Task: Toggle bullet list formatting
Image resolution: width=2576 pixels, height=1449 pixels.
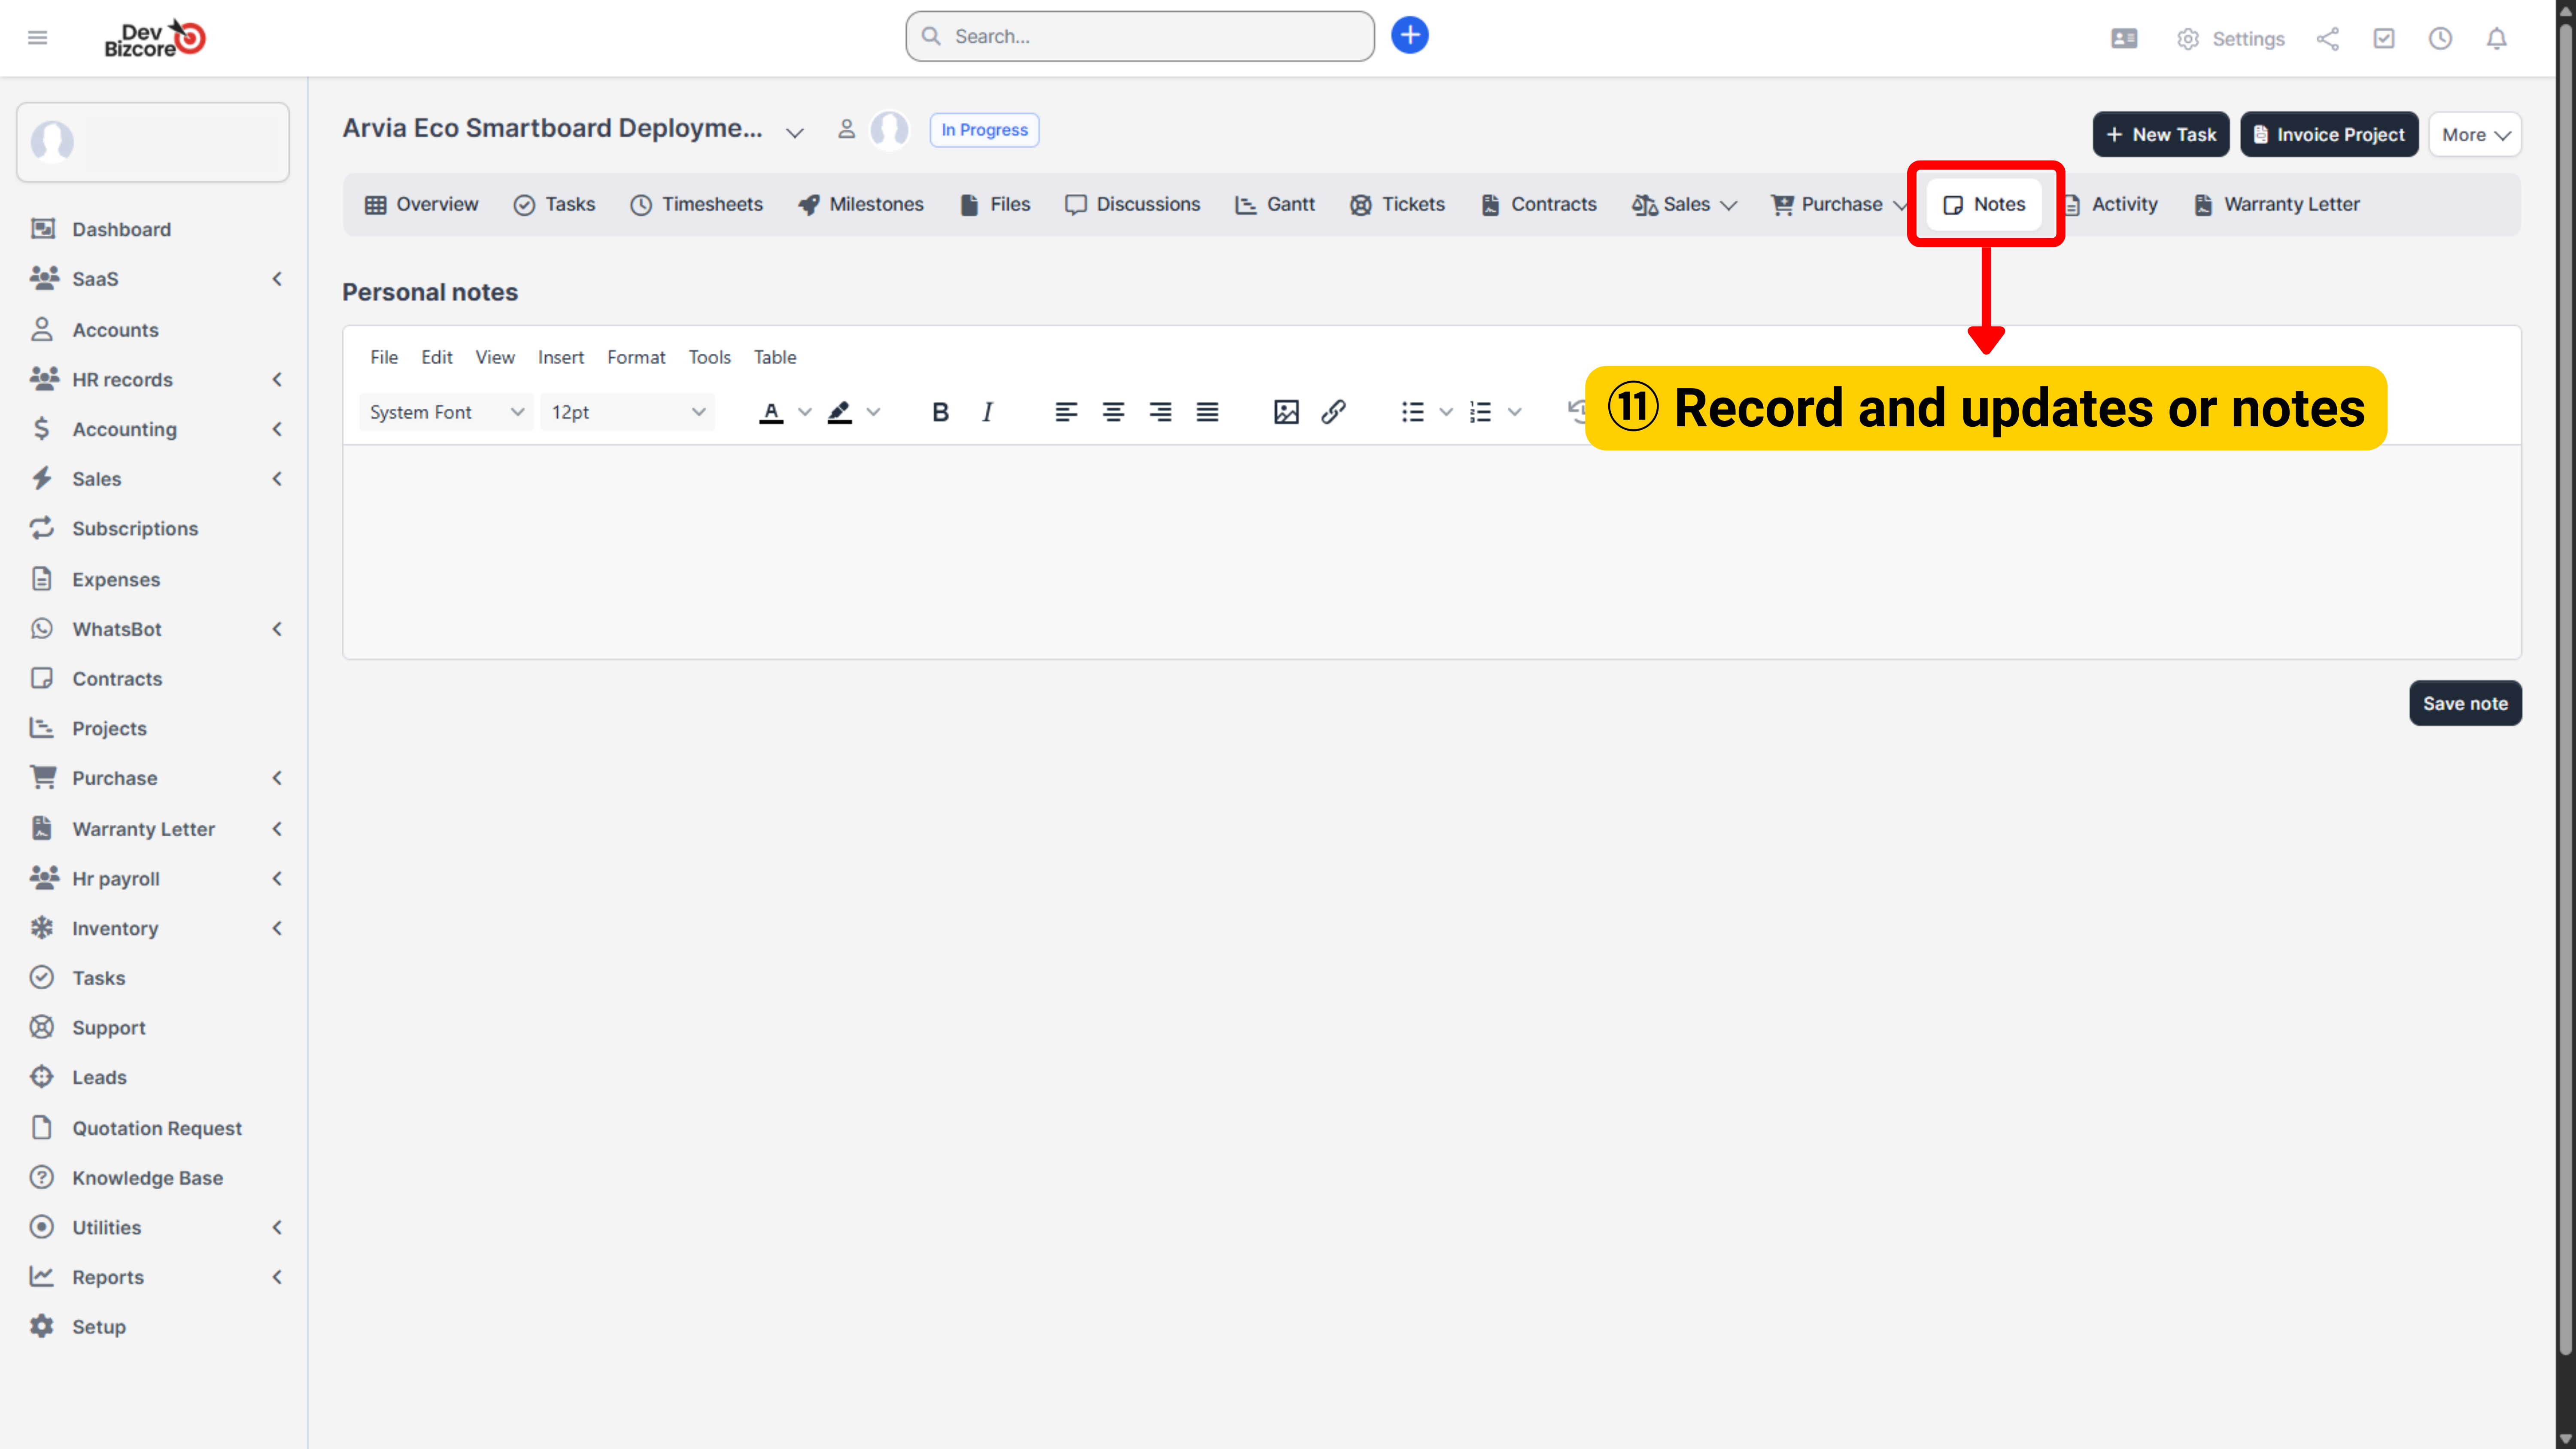Action: (1412, 412)
